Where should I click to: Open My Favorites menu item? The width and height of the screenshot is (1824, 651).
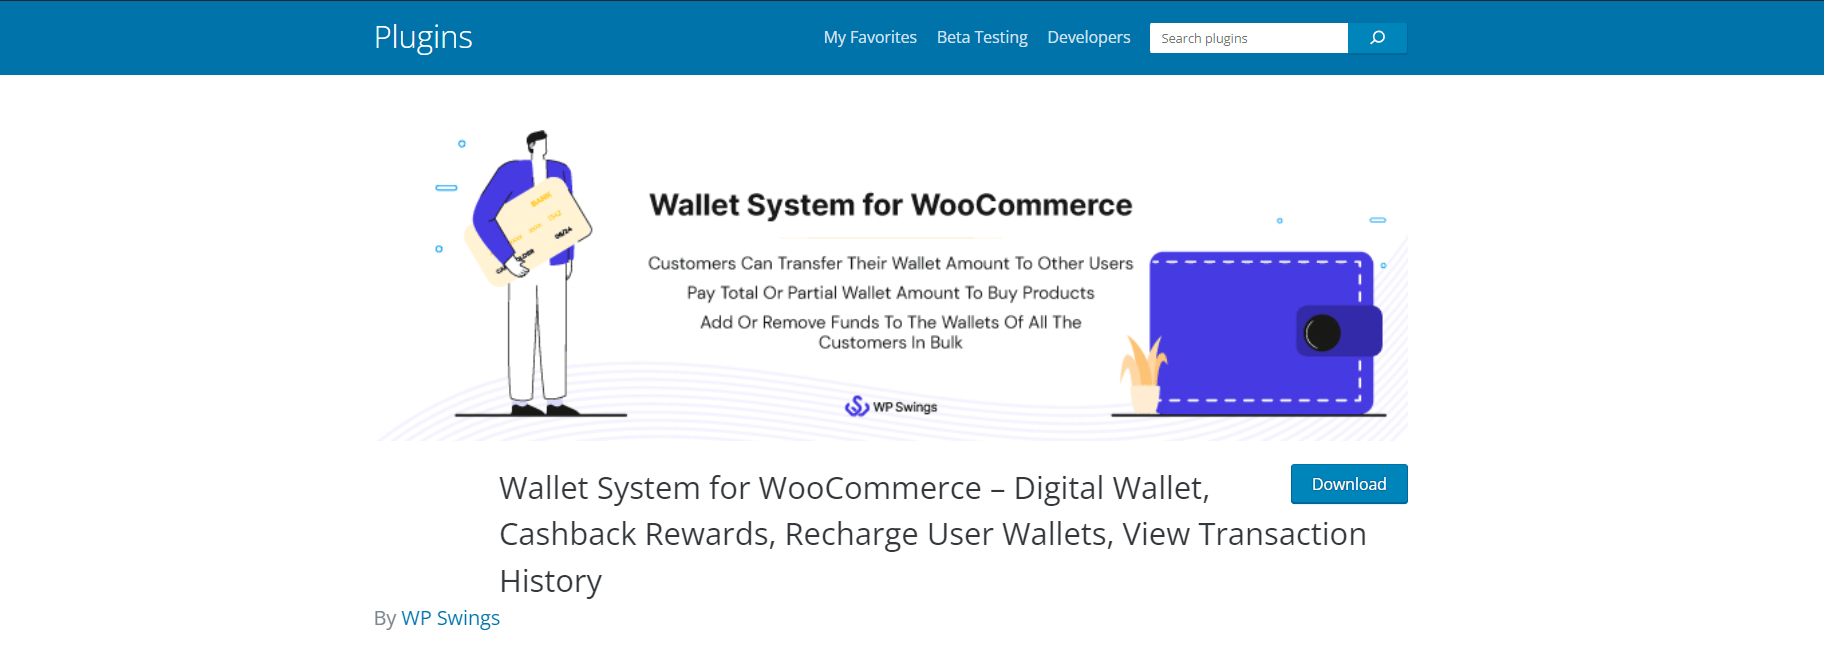[x=870, y=37]
